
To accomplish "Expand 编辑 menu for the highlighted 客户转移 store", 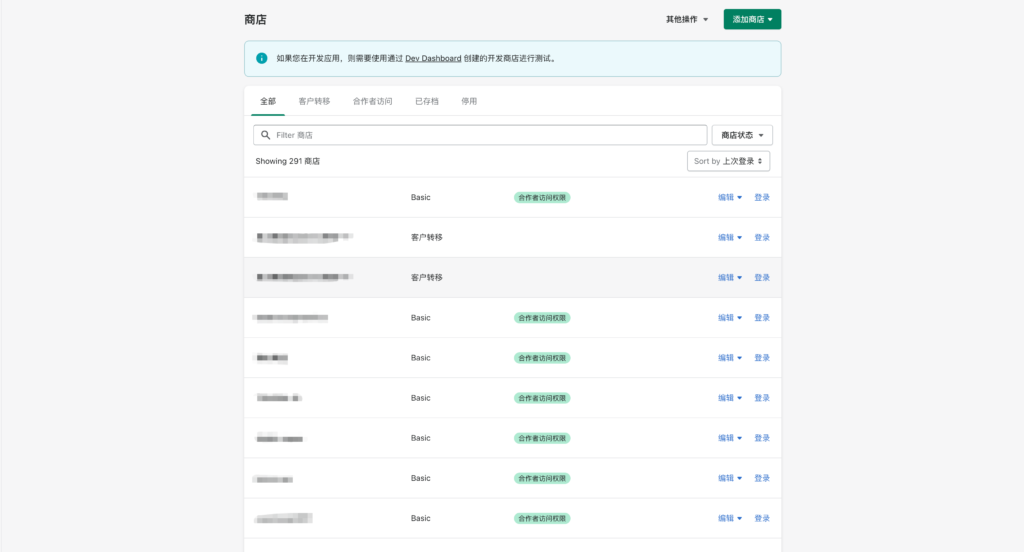I will point(729,278).
